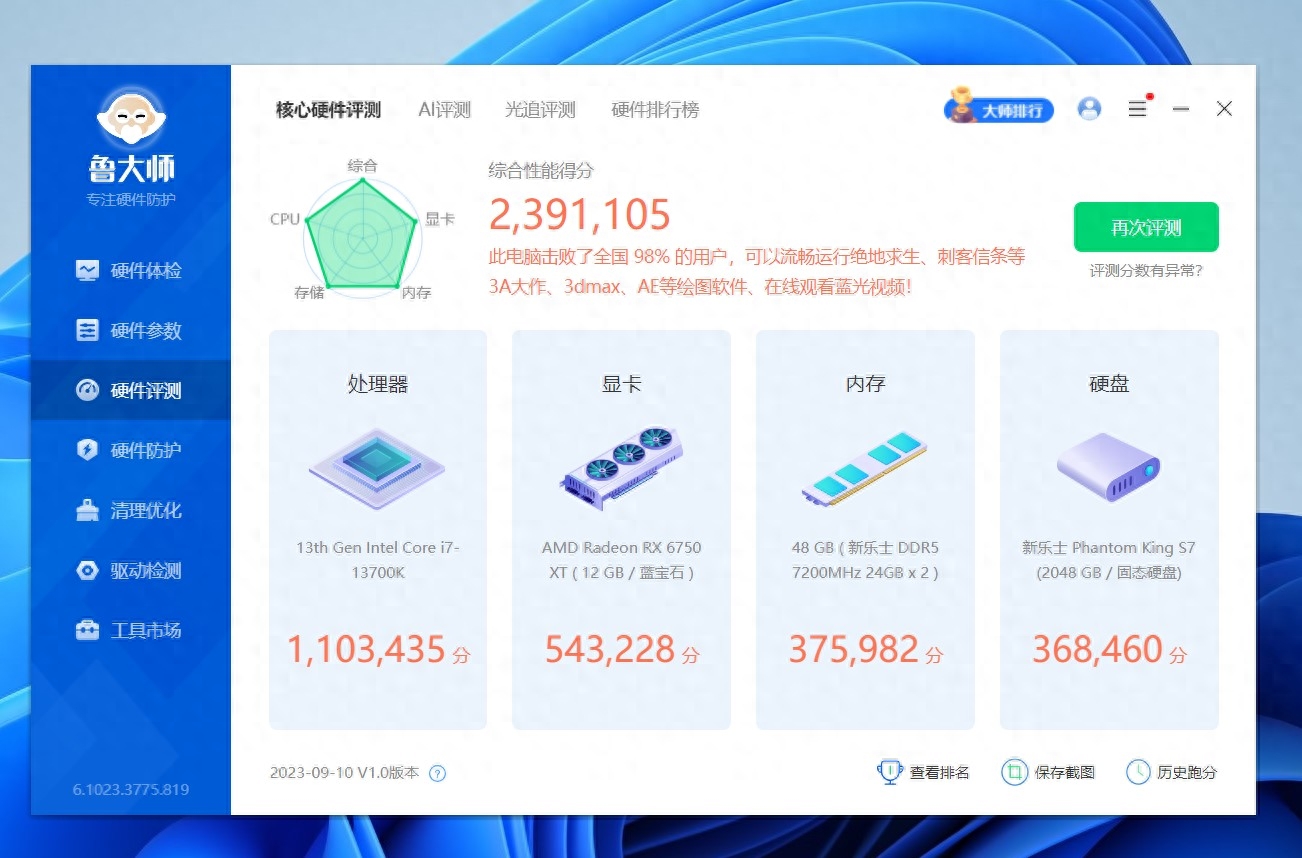1302x858 pixels.
Task: Click the 大师排行 trophy badge
Action: click(x=999, y=108)
